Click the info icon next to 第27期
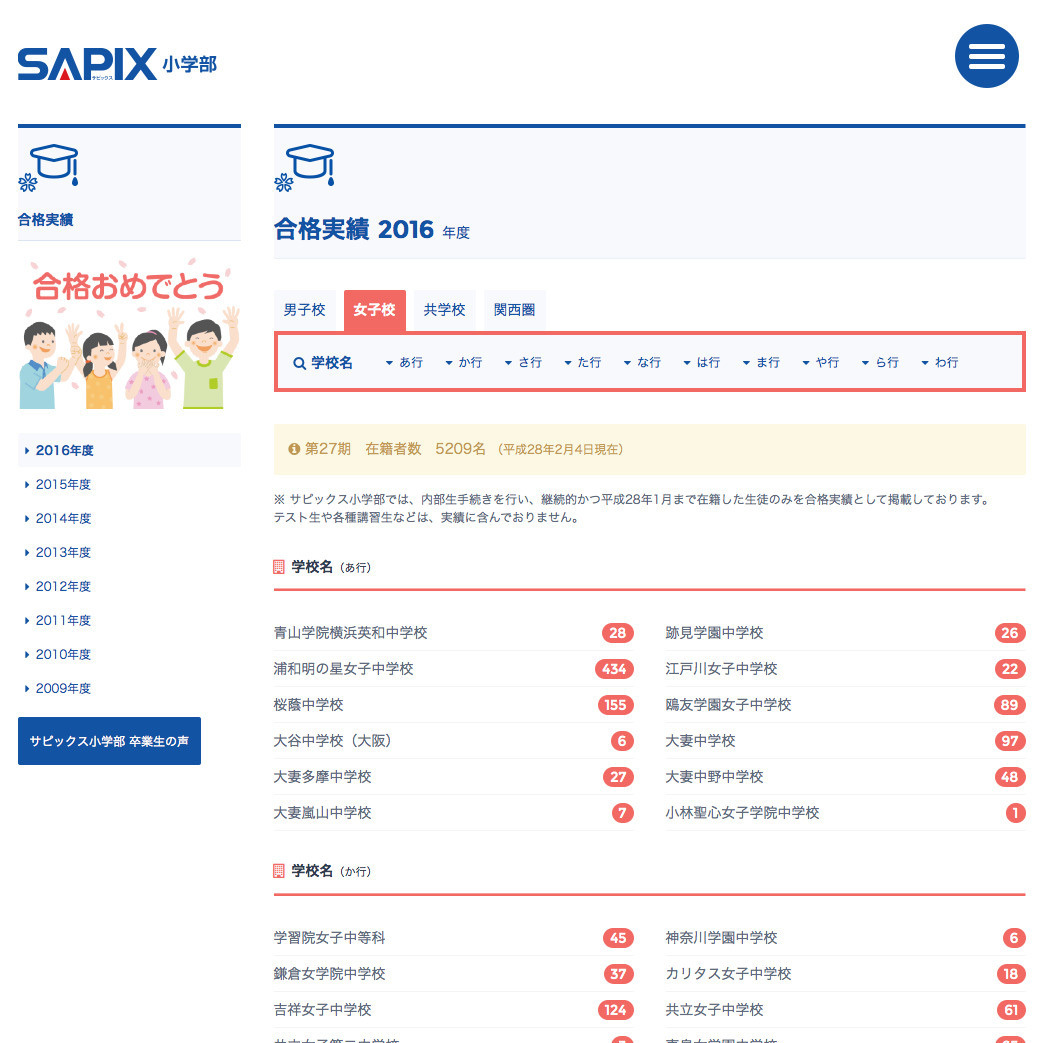 pos(292,450)
